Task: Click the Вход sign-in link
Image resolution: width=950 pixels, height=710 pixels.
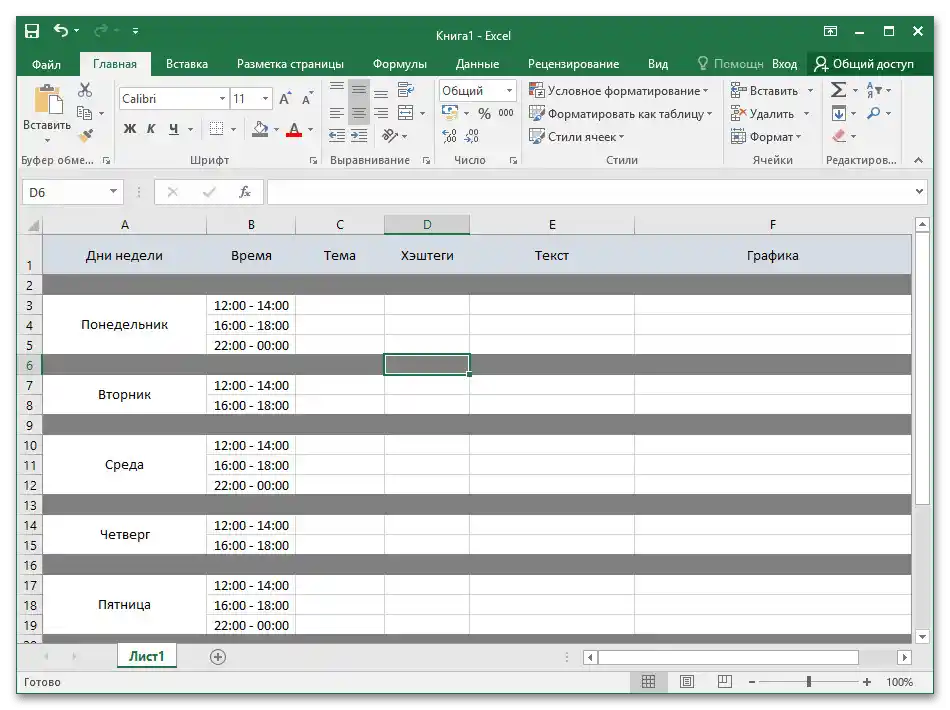Action: 784,64
